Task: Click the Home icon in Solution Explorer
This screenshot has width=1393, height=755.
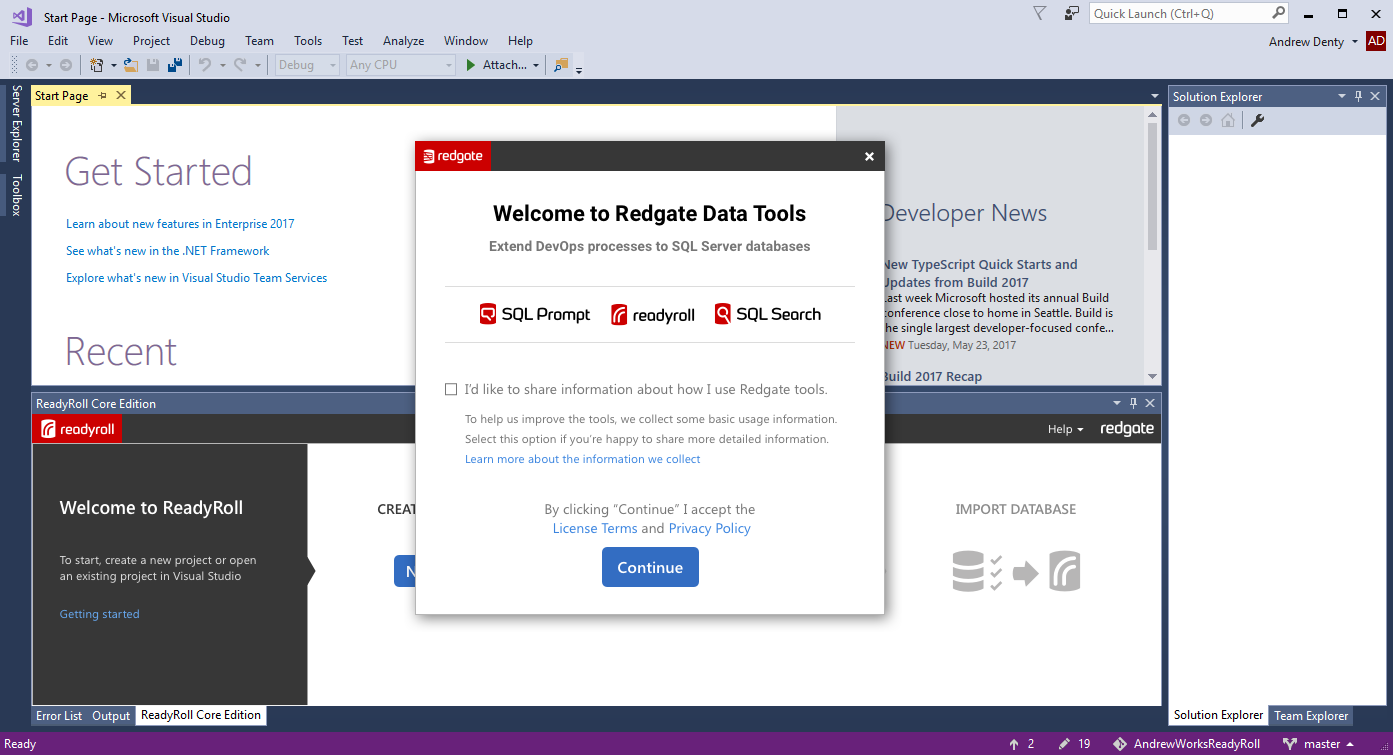Action: [x=1227, y=119]
